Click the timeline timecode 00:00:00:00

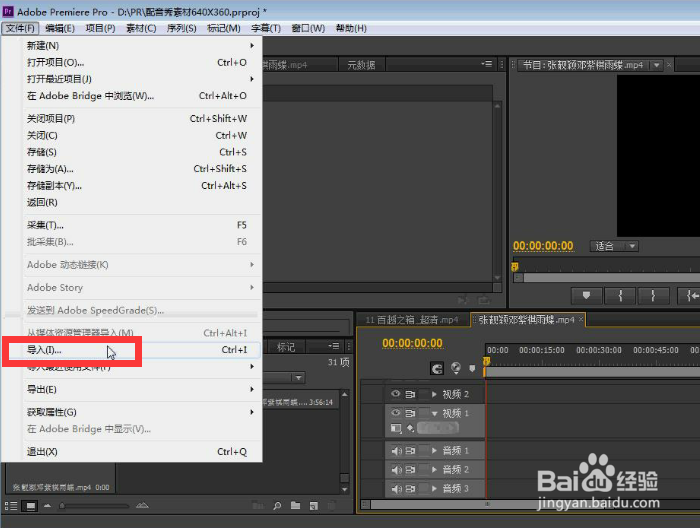pyautogui.click(x=412, y=343)
